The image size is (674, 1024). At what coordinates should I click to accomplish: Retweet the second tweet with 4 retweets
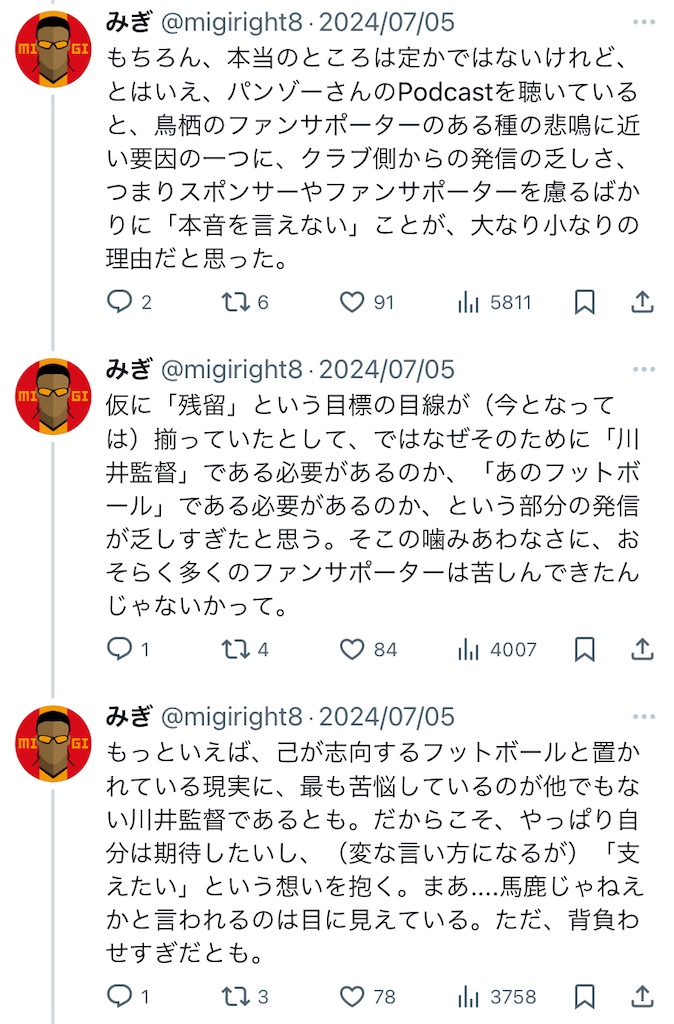(x=235, y=649)
